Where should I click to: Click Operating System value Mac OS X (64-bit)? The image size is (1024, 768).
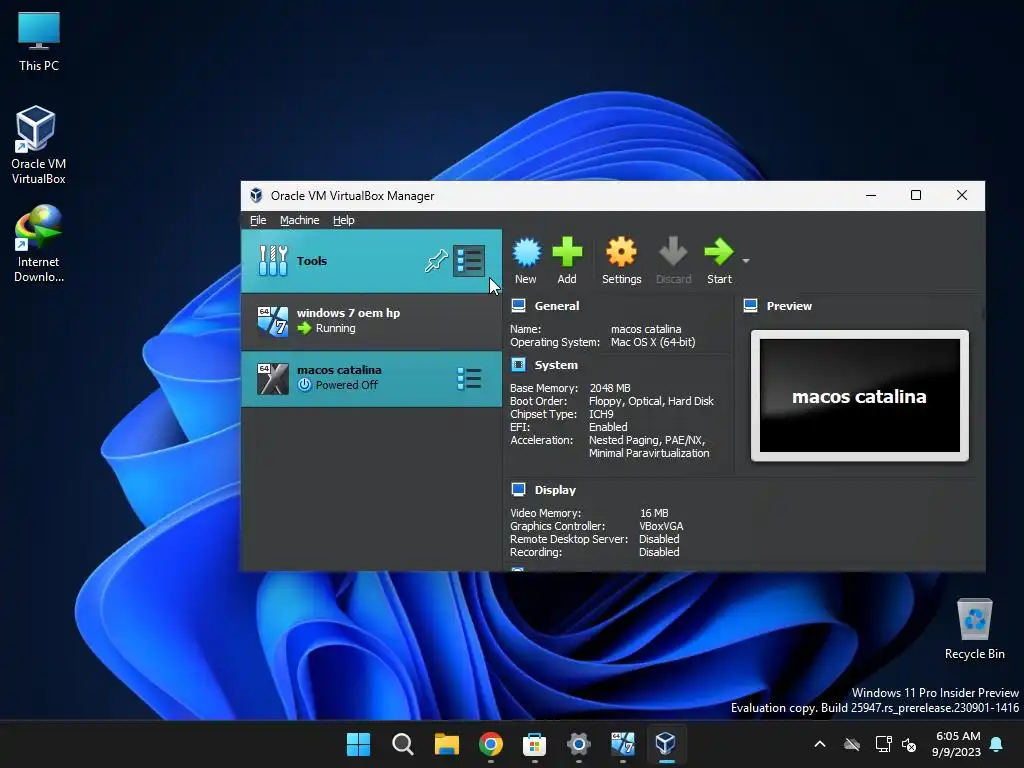click(x=653, y=342)
